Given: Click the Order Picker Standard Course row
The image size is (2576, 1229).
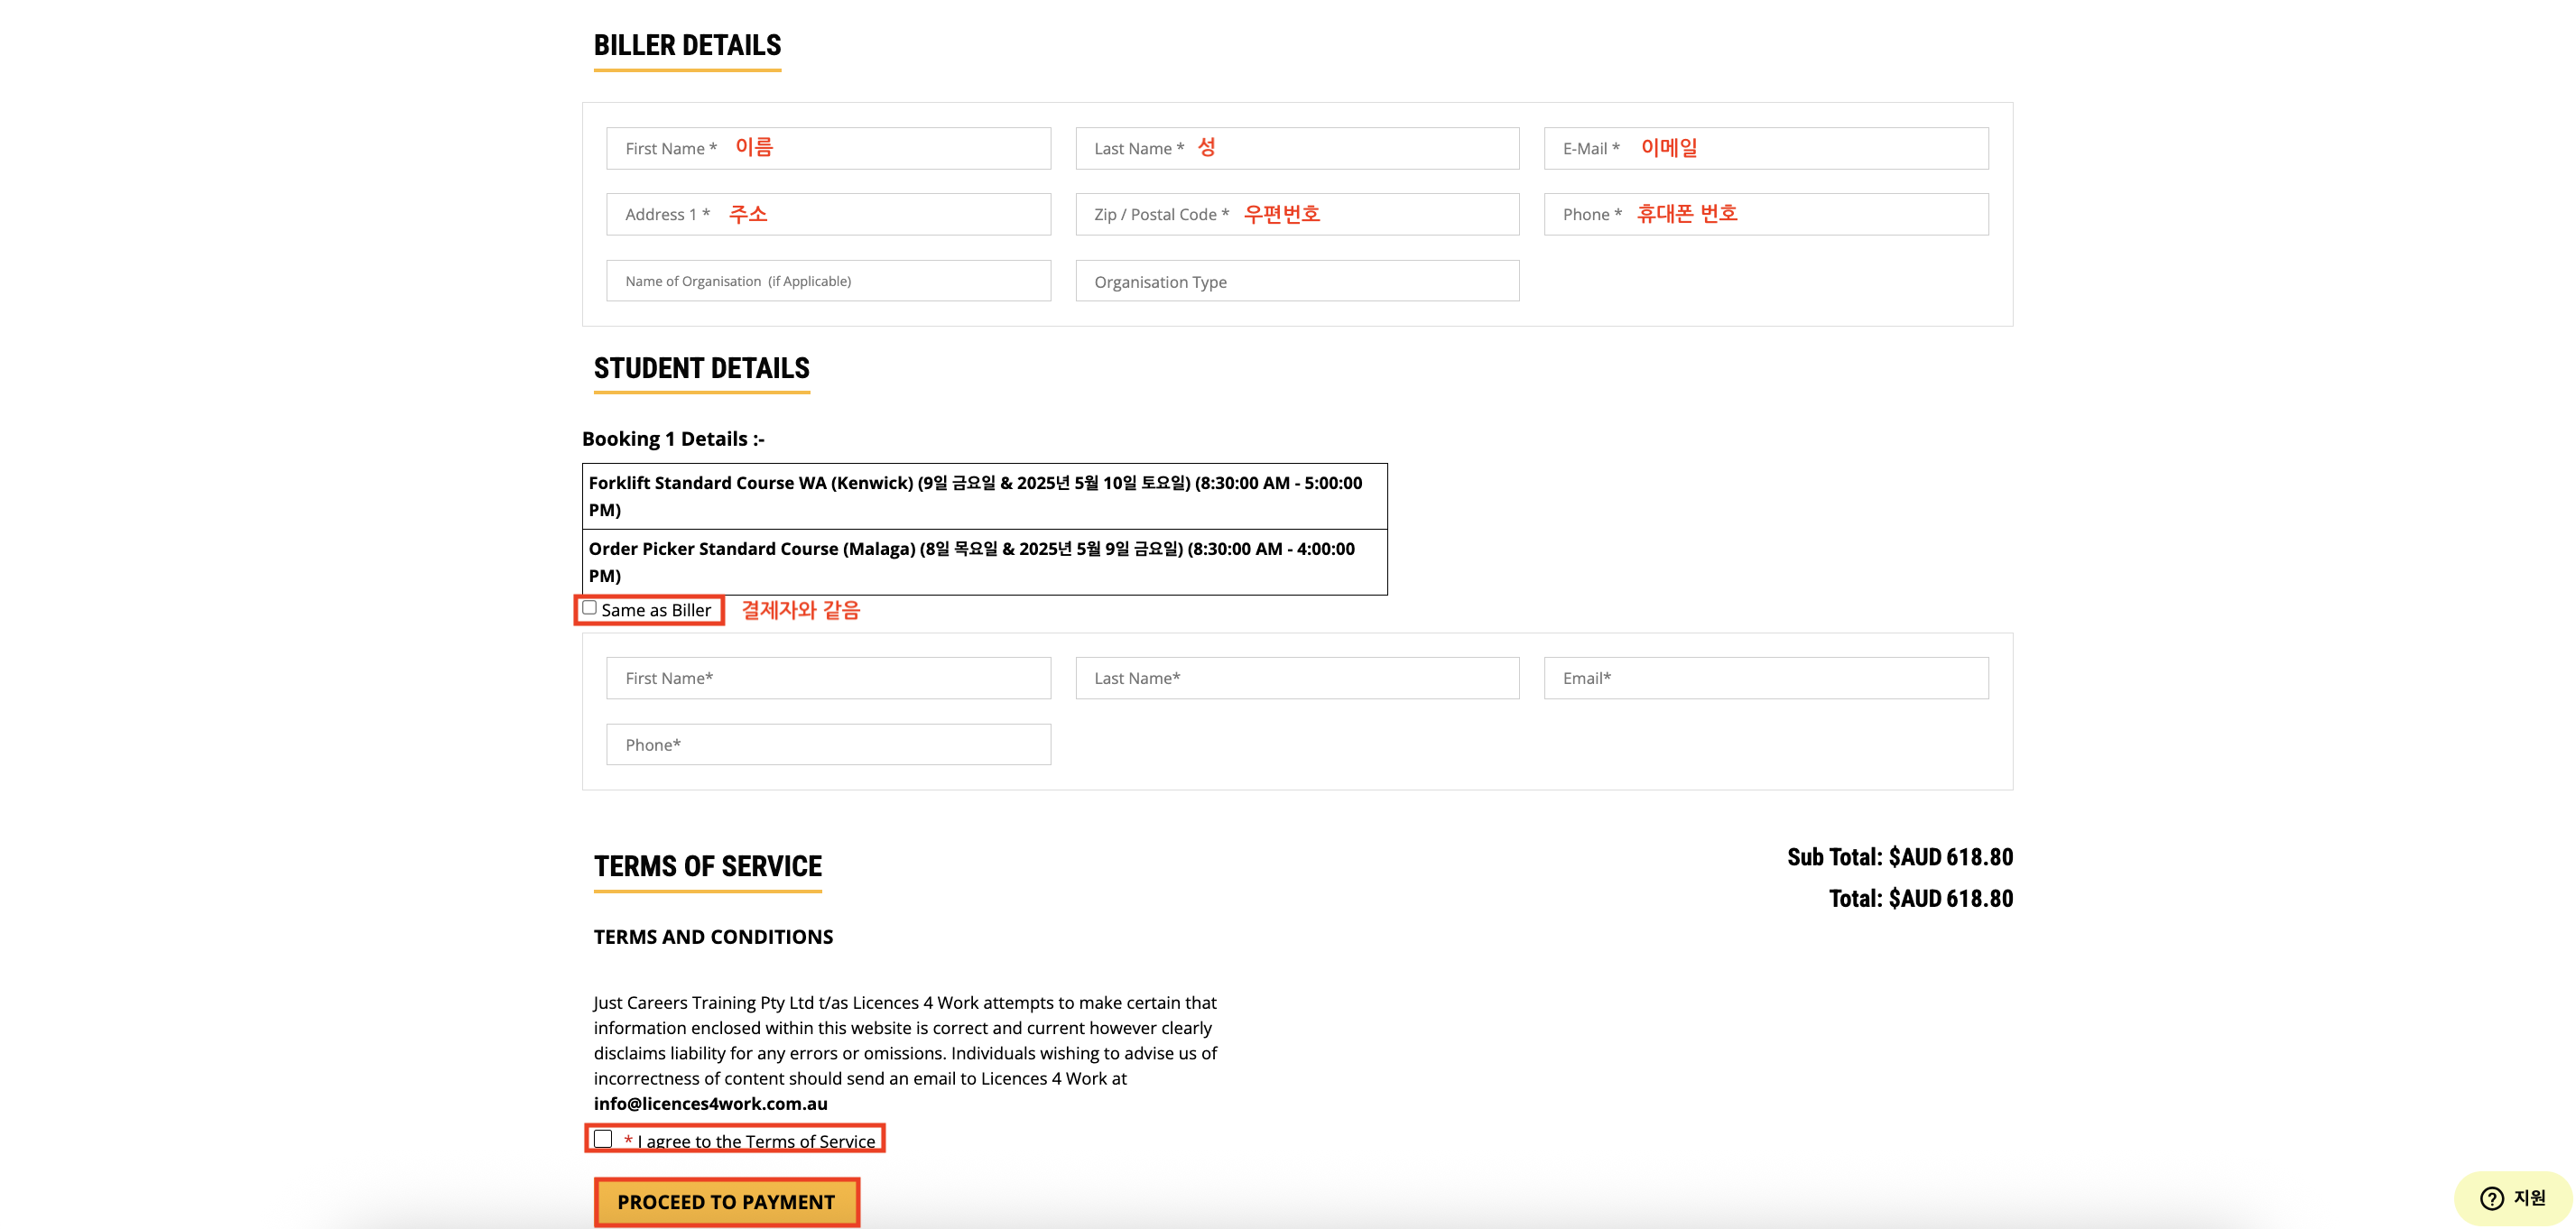Looking at the screenshot, I should click(x=984, y=562).
